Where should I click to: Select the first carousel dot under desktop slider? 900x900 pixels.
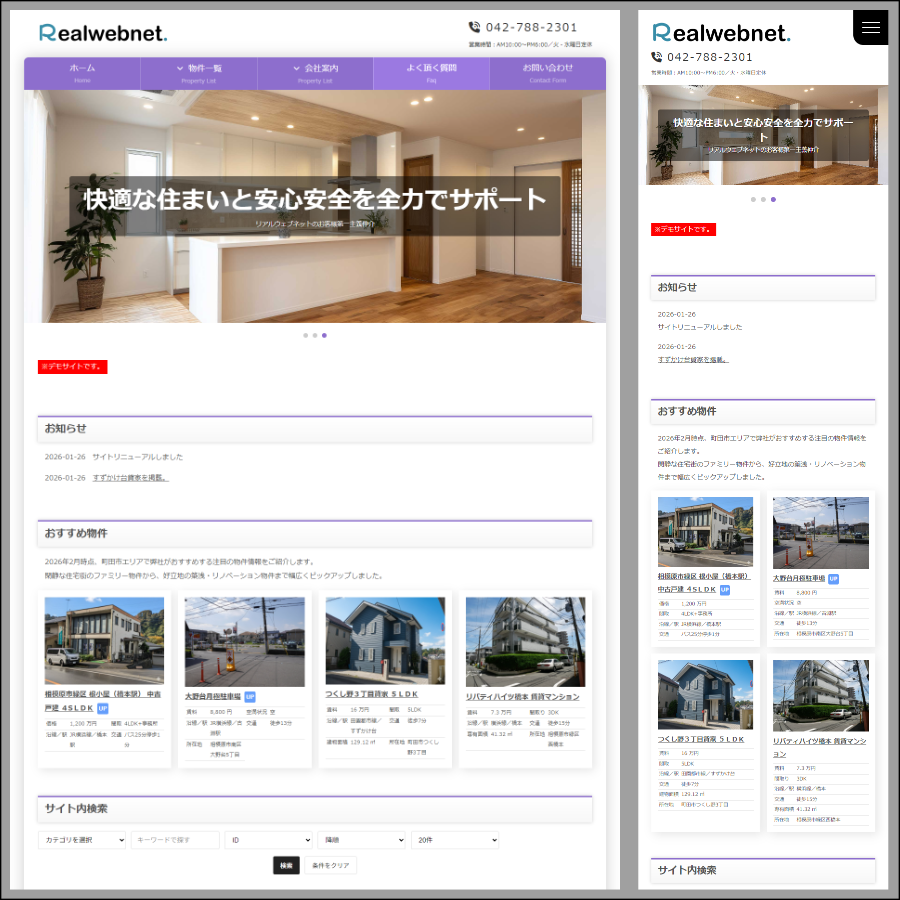pos(305,335)
